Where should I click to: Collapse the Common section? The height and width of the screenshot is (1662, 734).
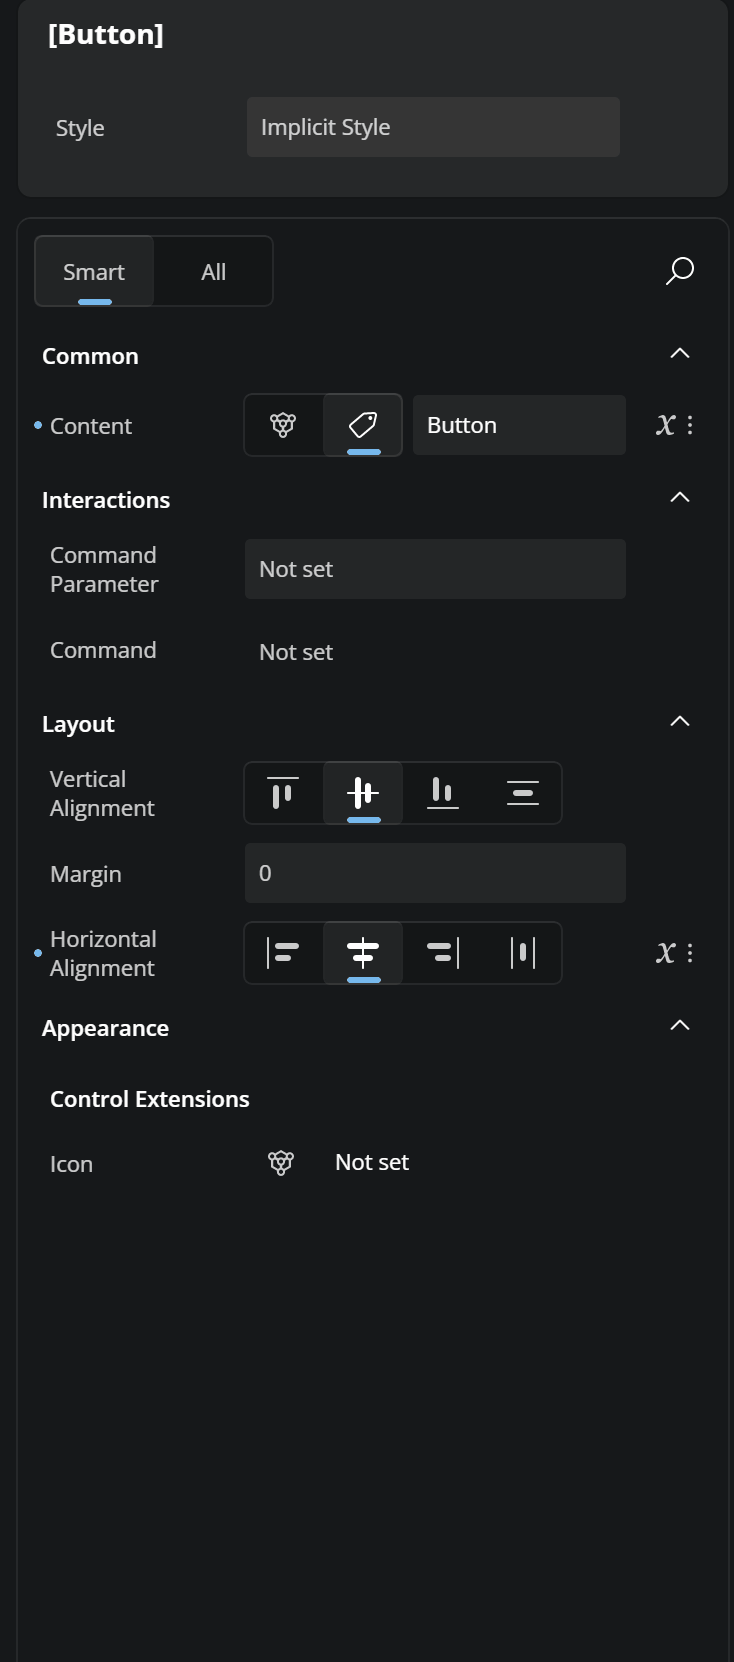point(679,353)
